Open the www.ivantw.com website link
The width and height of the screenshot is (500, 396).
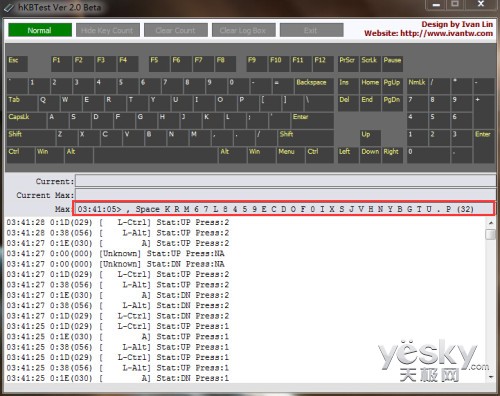pyautogui.click(x=446, y=33)
